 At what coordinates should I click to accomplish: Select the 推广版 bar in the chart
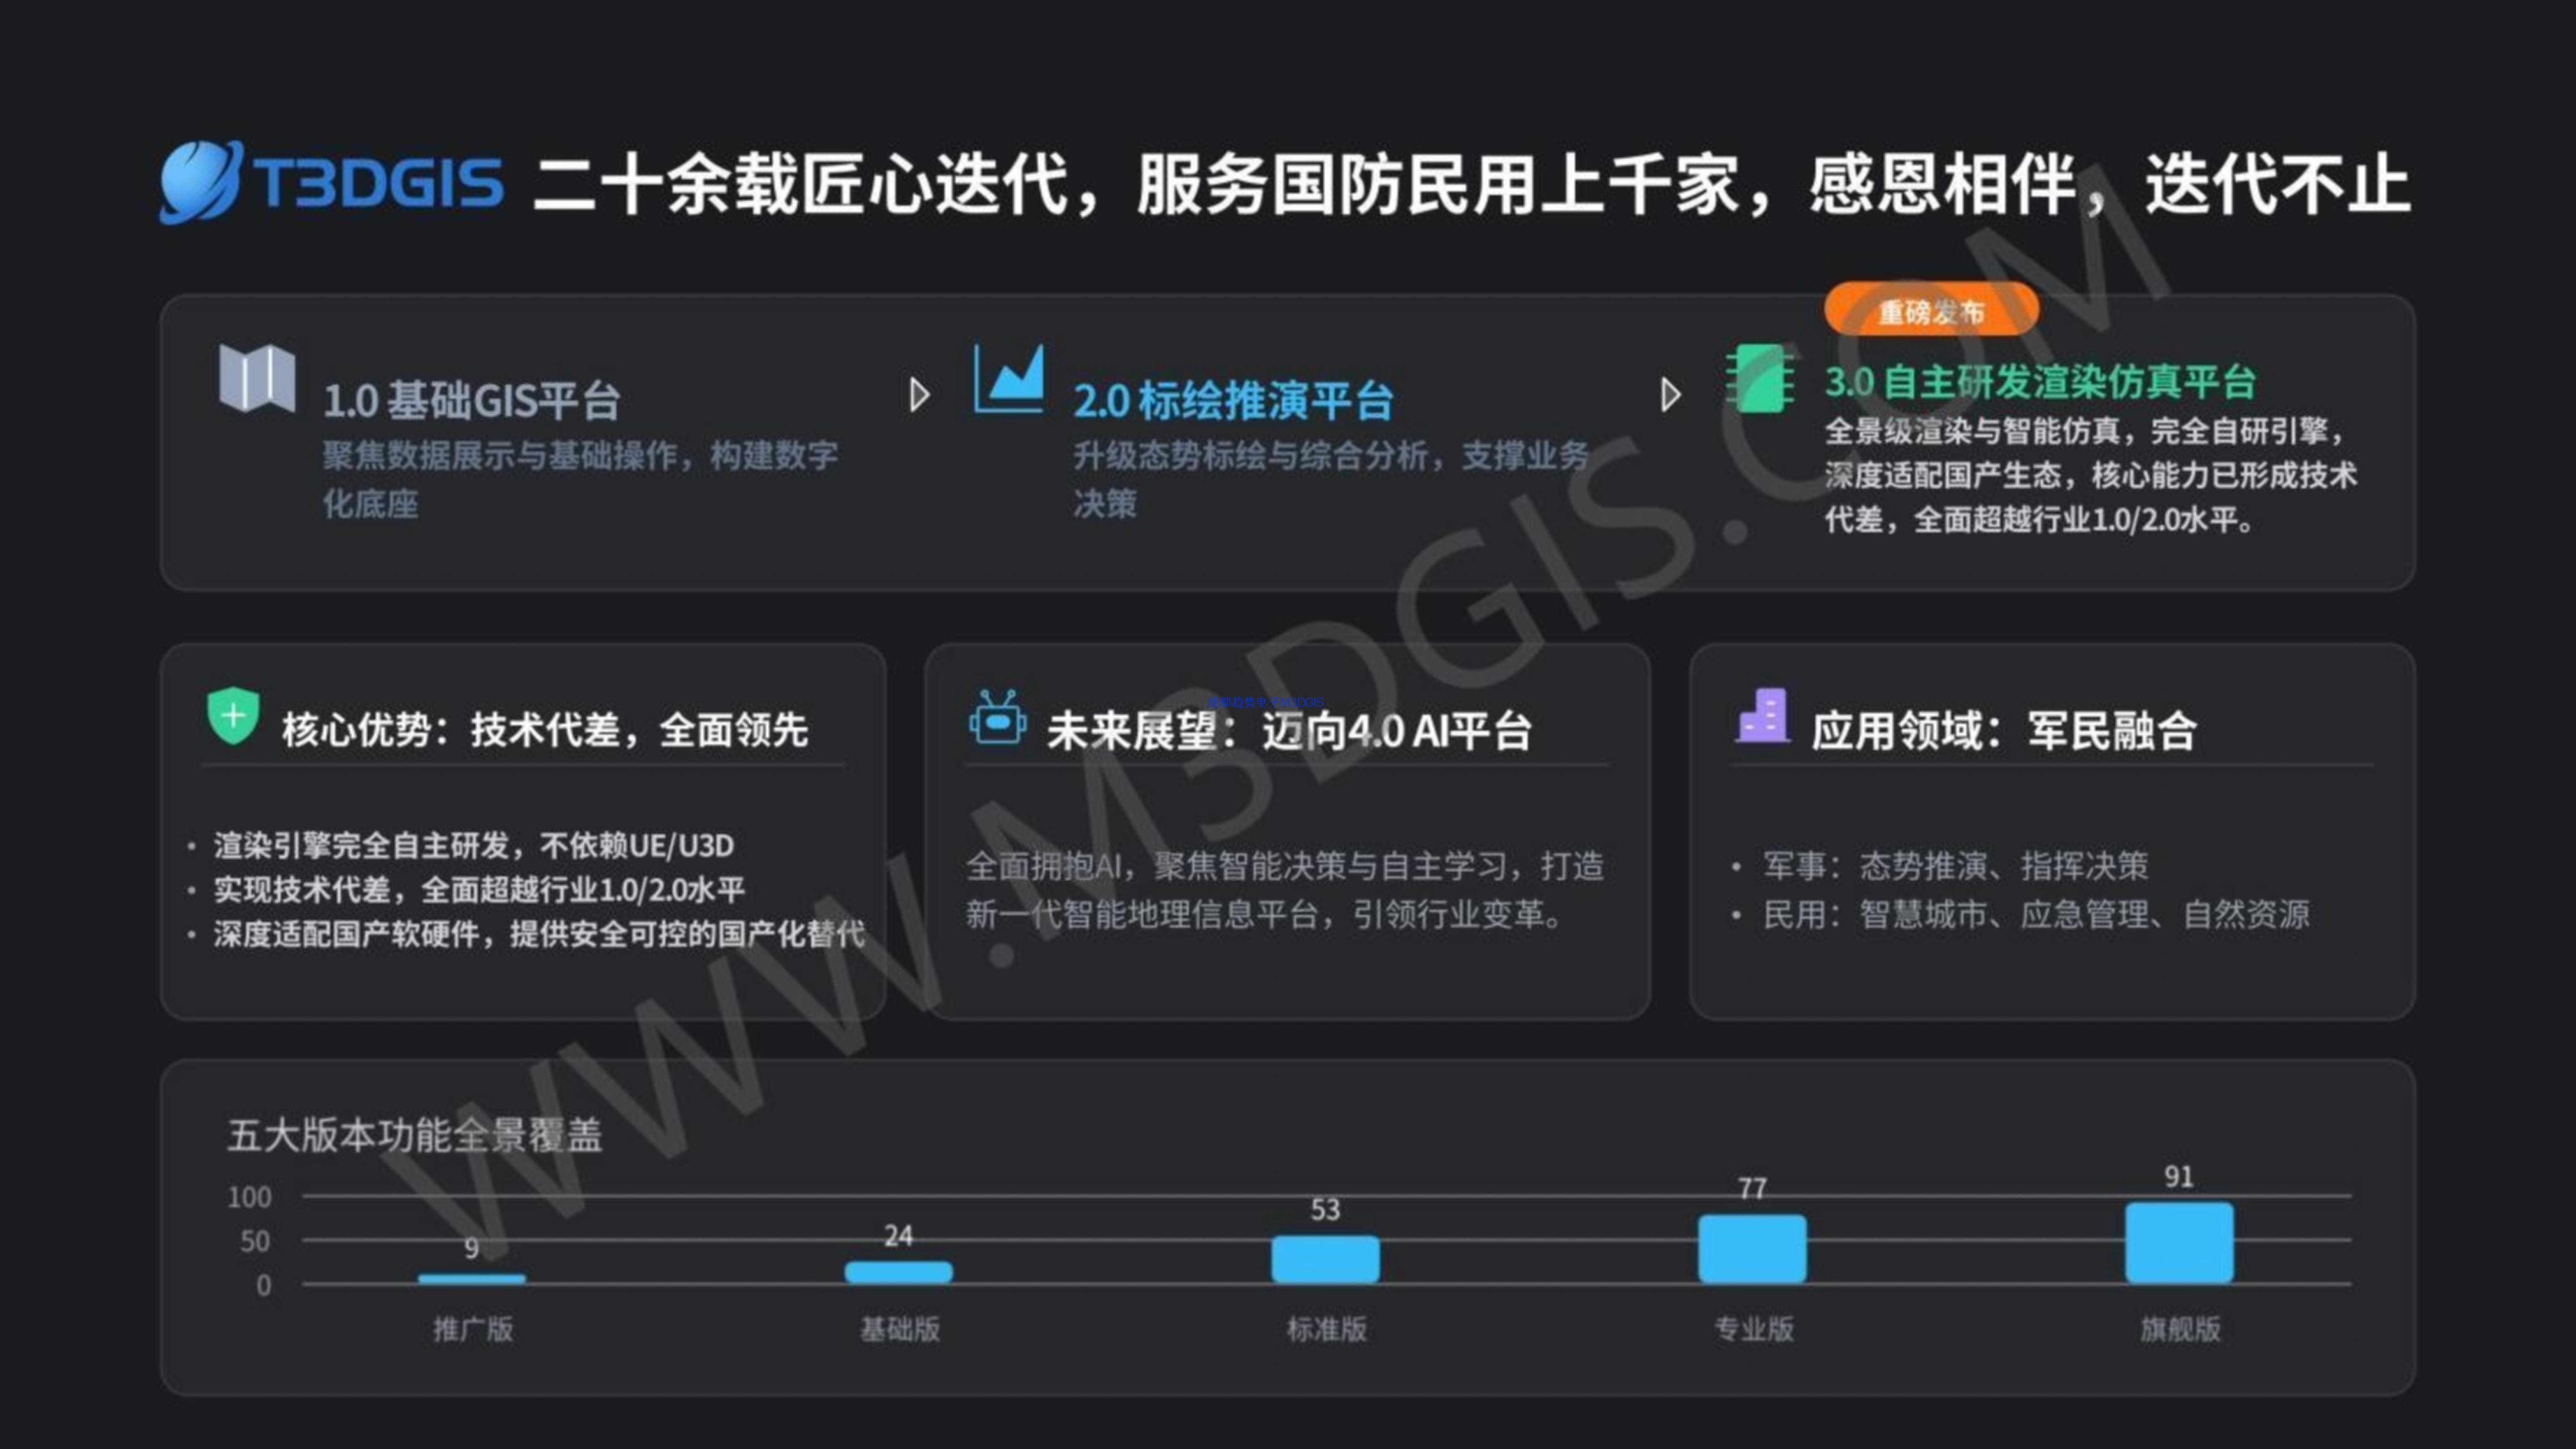pos(471,1278)
